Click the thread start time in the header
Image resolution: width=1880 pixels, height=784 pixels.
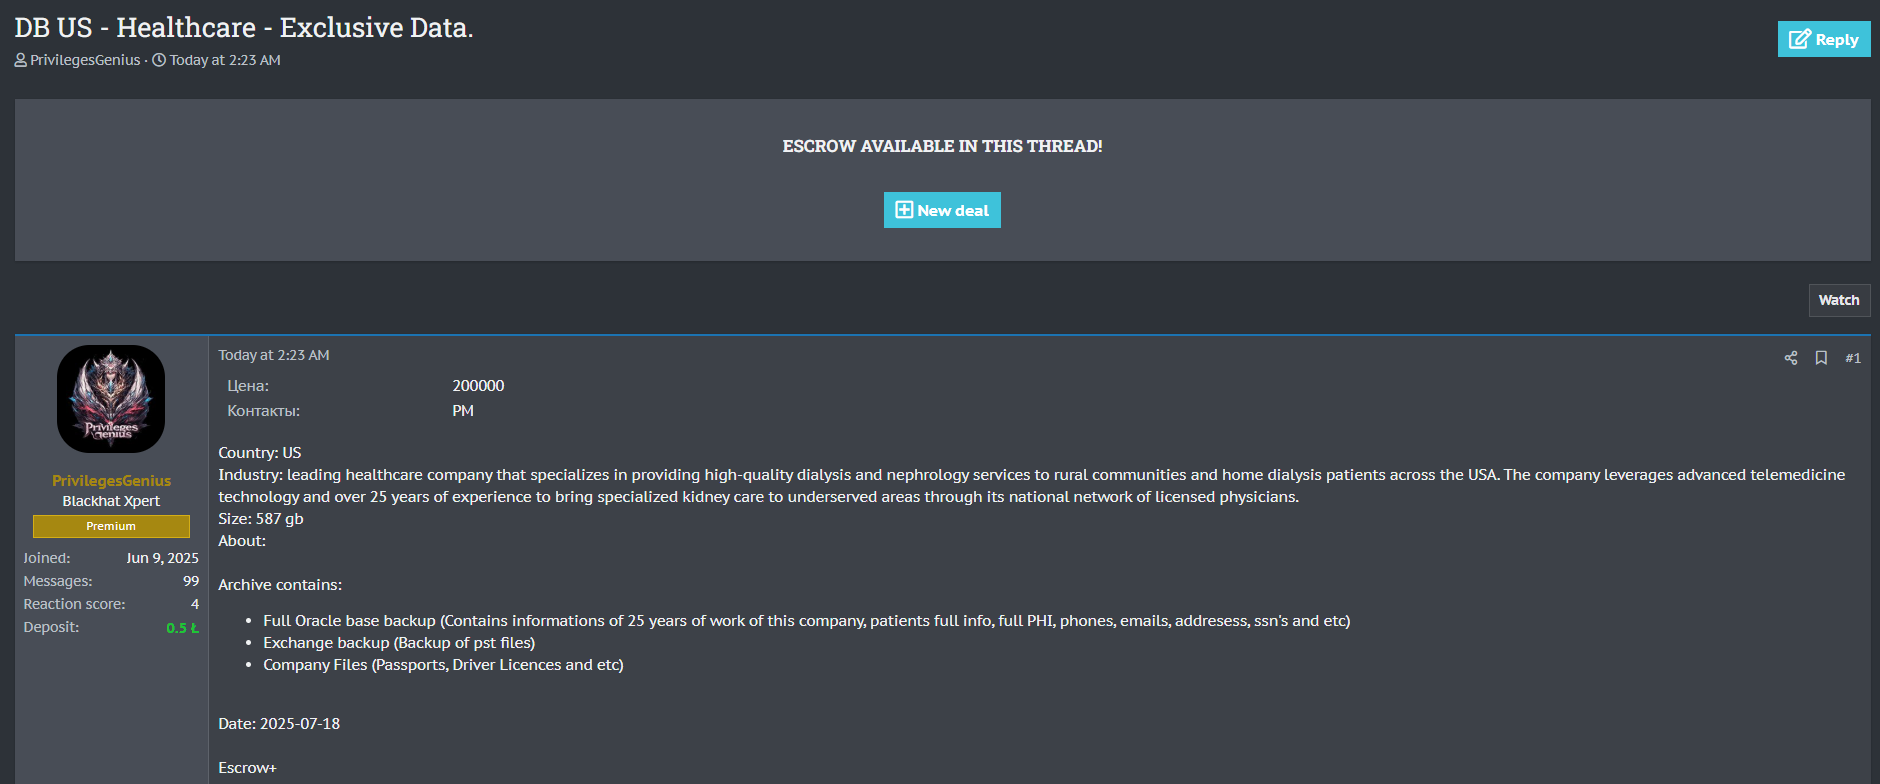pos(225,60)
